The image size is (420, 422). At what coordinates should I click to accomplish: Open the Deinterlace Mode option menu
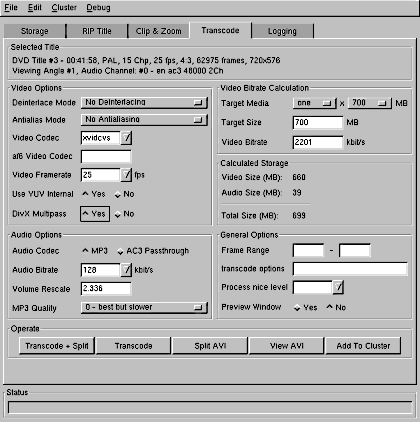(x=144, y=102)
